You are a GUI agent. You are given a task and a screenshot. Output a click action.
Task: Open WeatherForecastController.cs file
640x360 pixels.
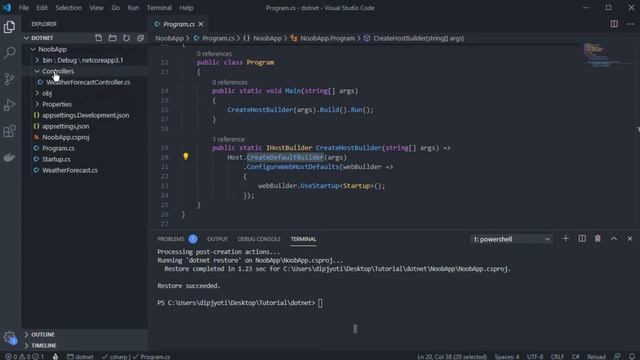click(88, 82)
